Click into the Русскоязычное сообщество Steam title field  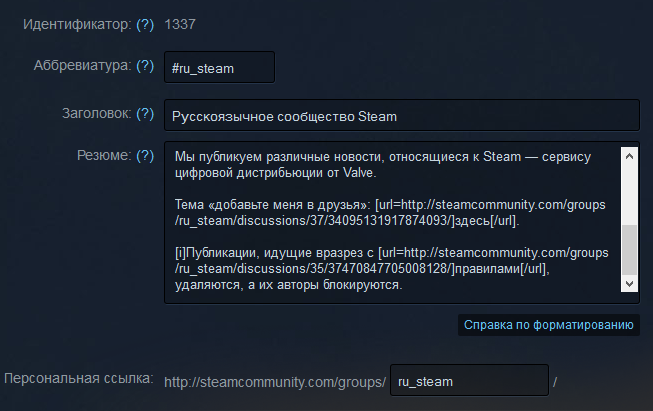click(x=401, y=115)
